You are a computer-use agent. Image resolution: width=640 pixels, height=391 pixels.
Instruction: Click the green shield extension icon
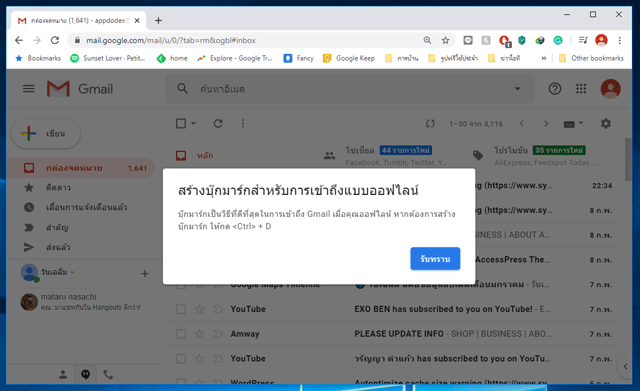coord(521,40)
